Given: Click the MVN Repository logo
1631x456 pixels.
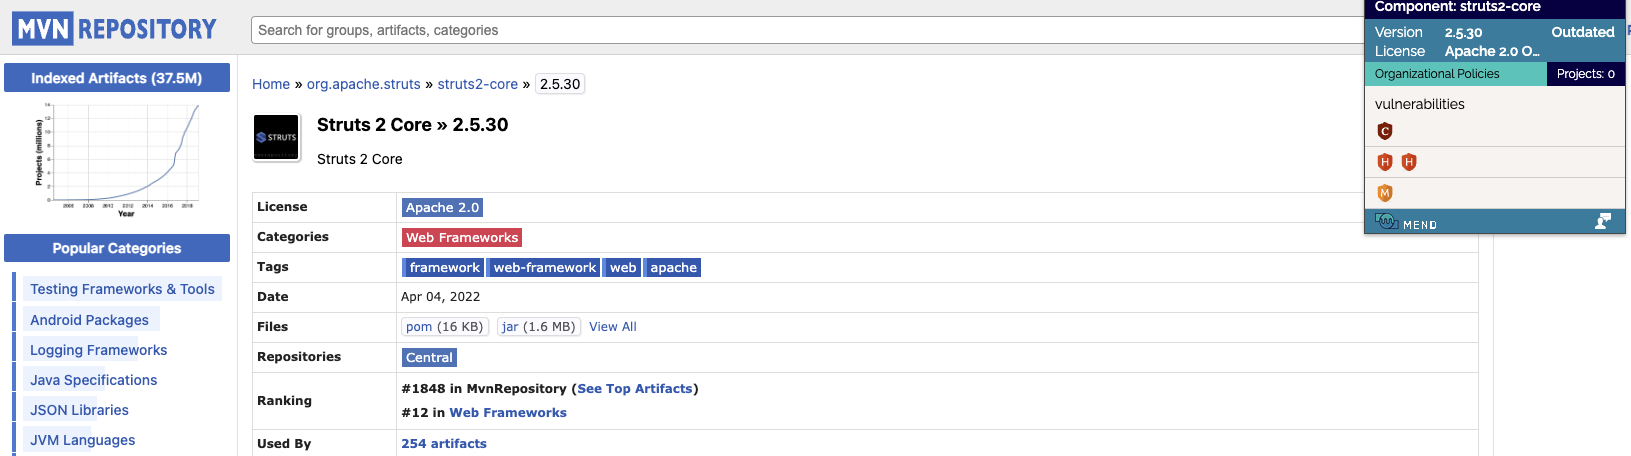Looking at the screenshot, I should click(x=115, y=29).
